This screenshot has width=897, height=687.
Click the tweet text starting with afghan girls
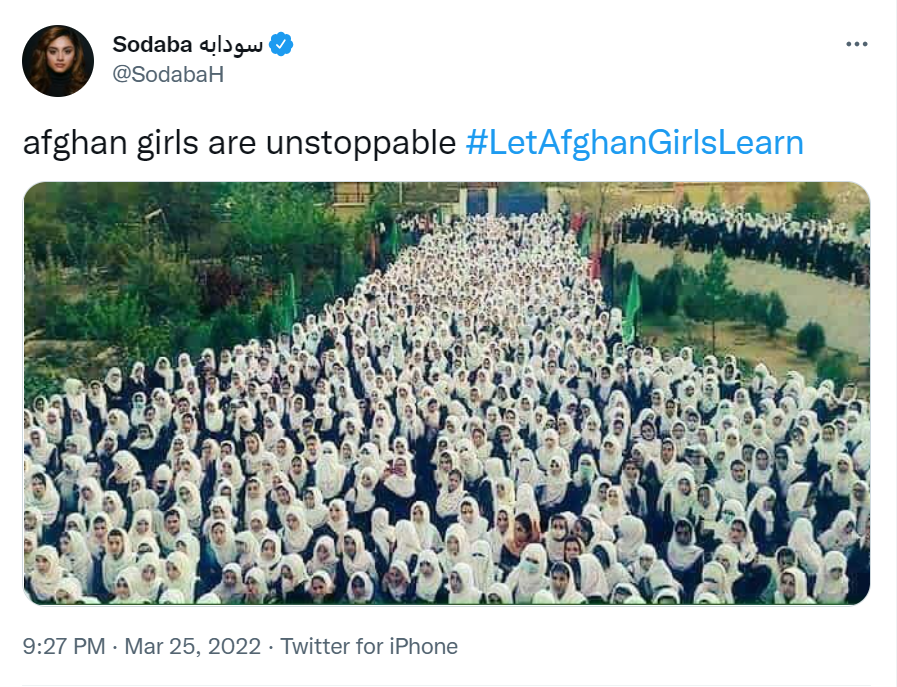(240, 143)
